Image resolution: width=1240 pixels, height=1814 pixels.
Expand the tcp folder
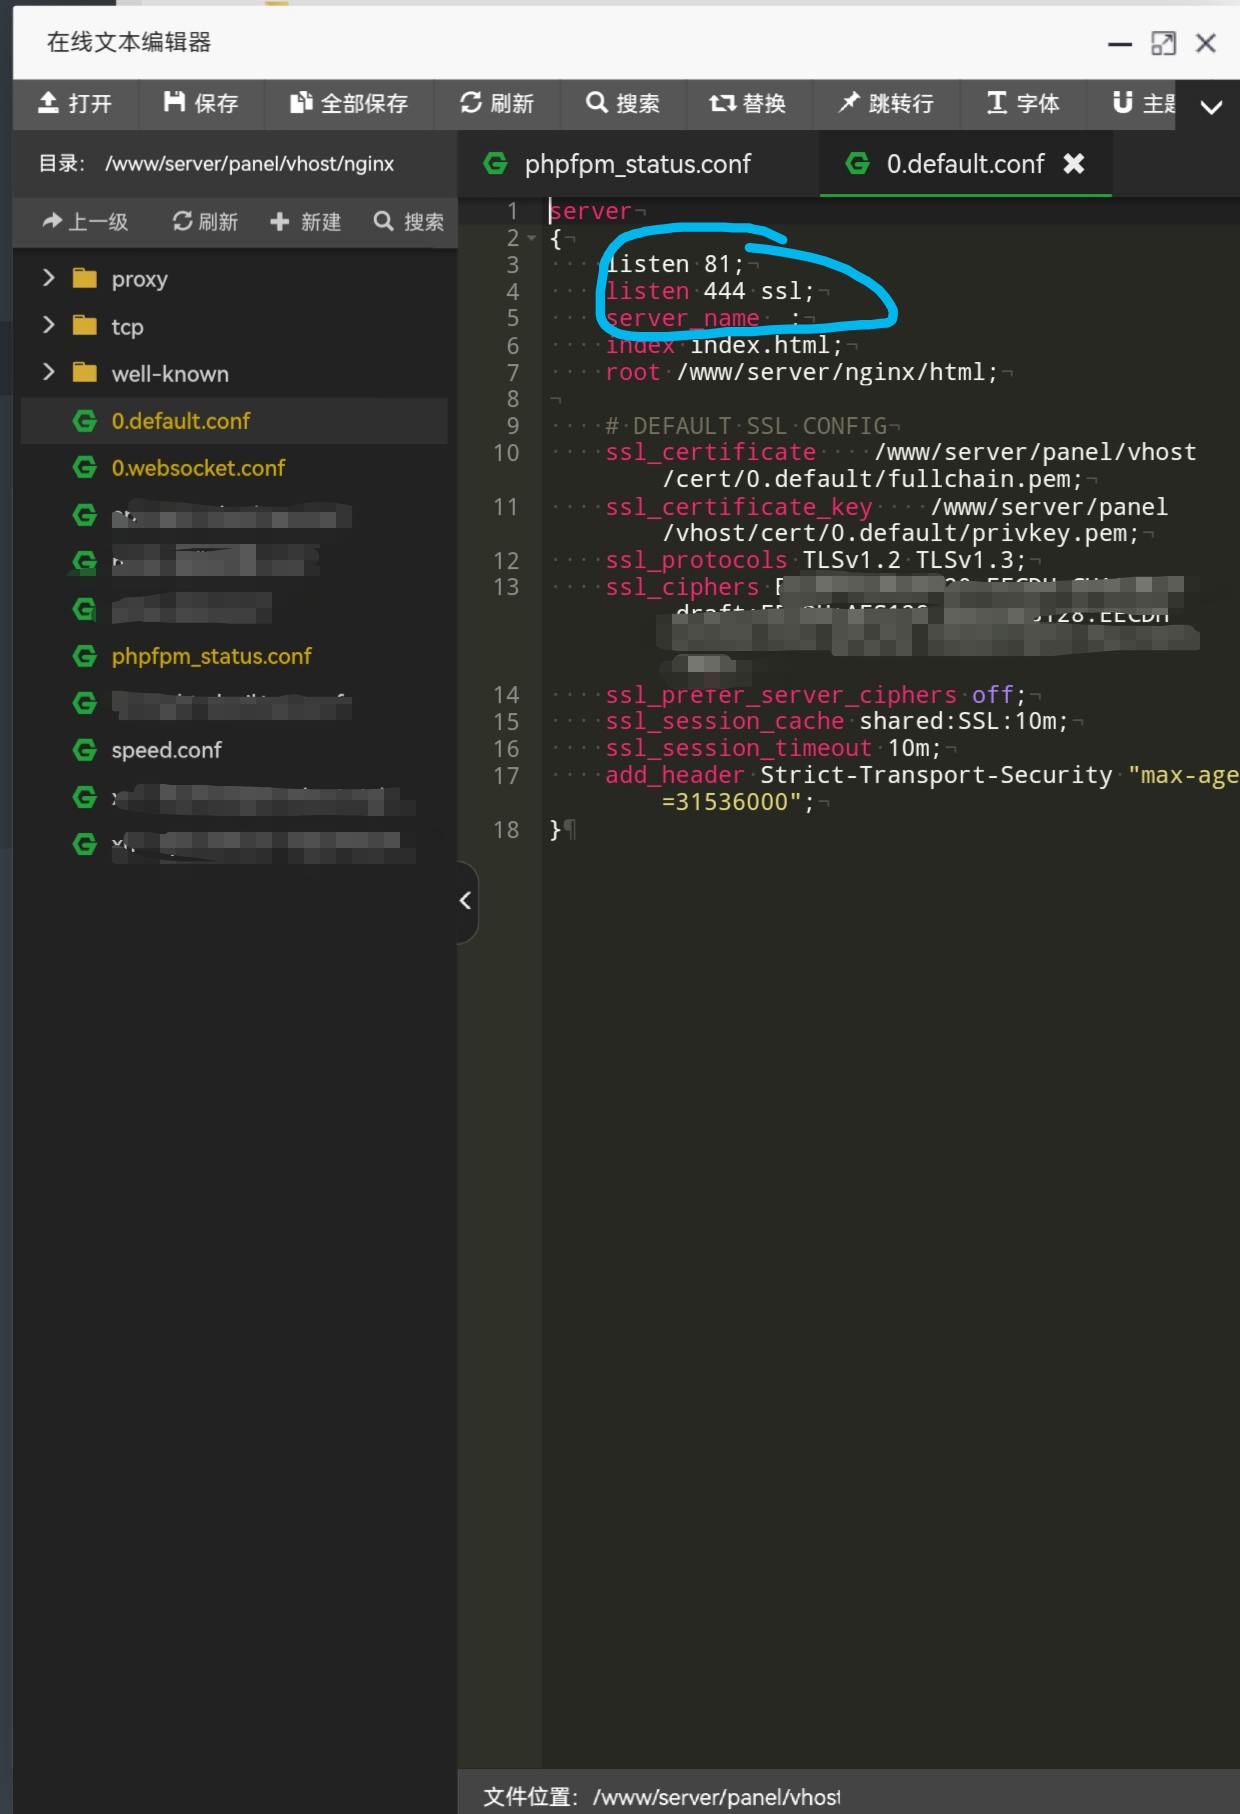point(48,325)
